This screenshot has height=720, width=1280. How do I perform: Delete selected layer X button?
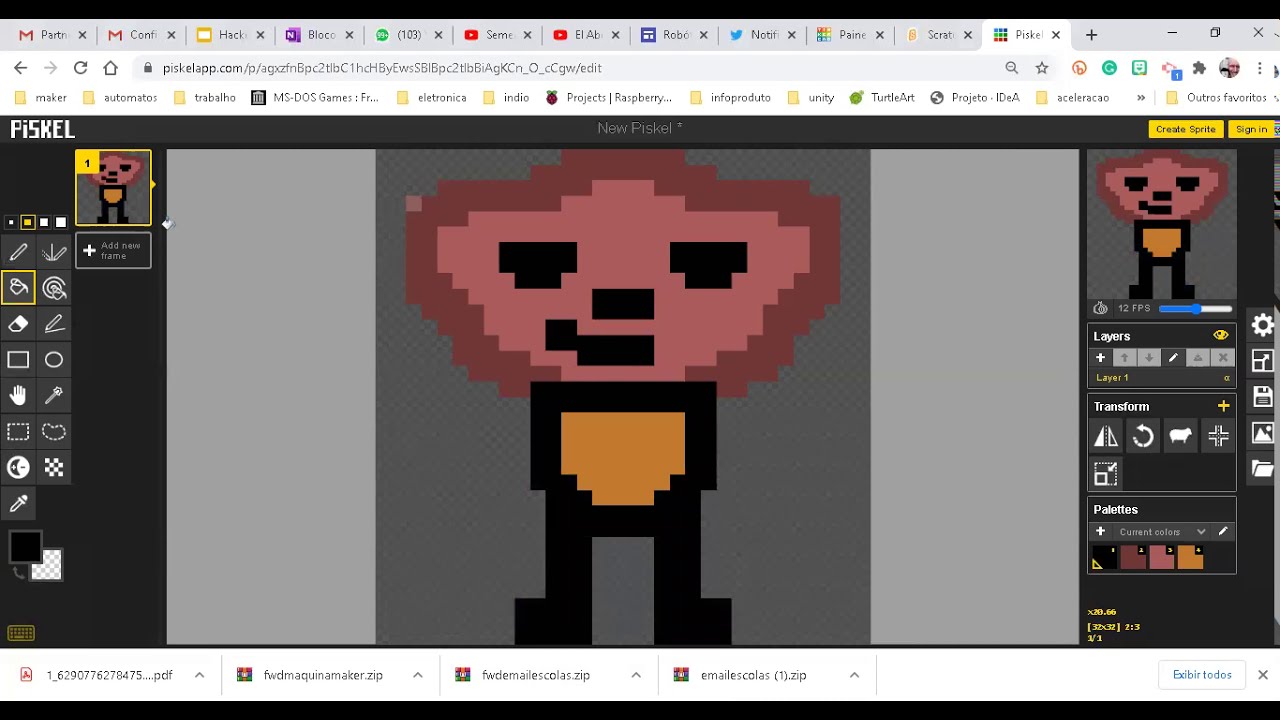1222,358
